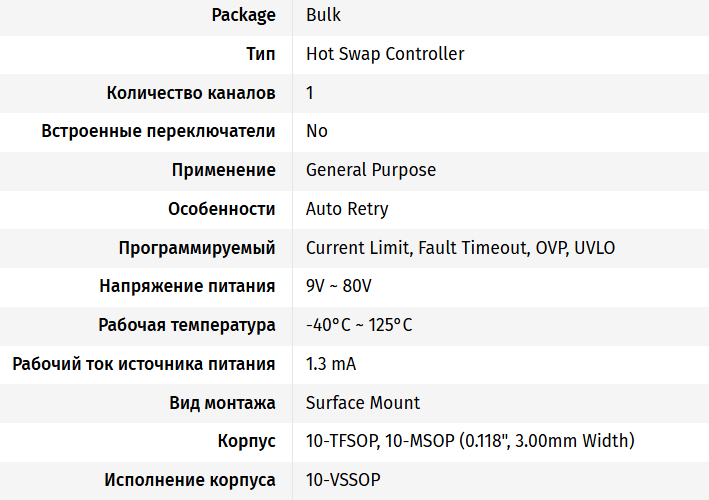Screen dimensions: 709x500
Task: Click the "Package" row label
Action: coord(243,15)
